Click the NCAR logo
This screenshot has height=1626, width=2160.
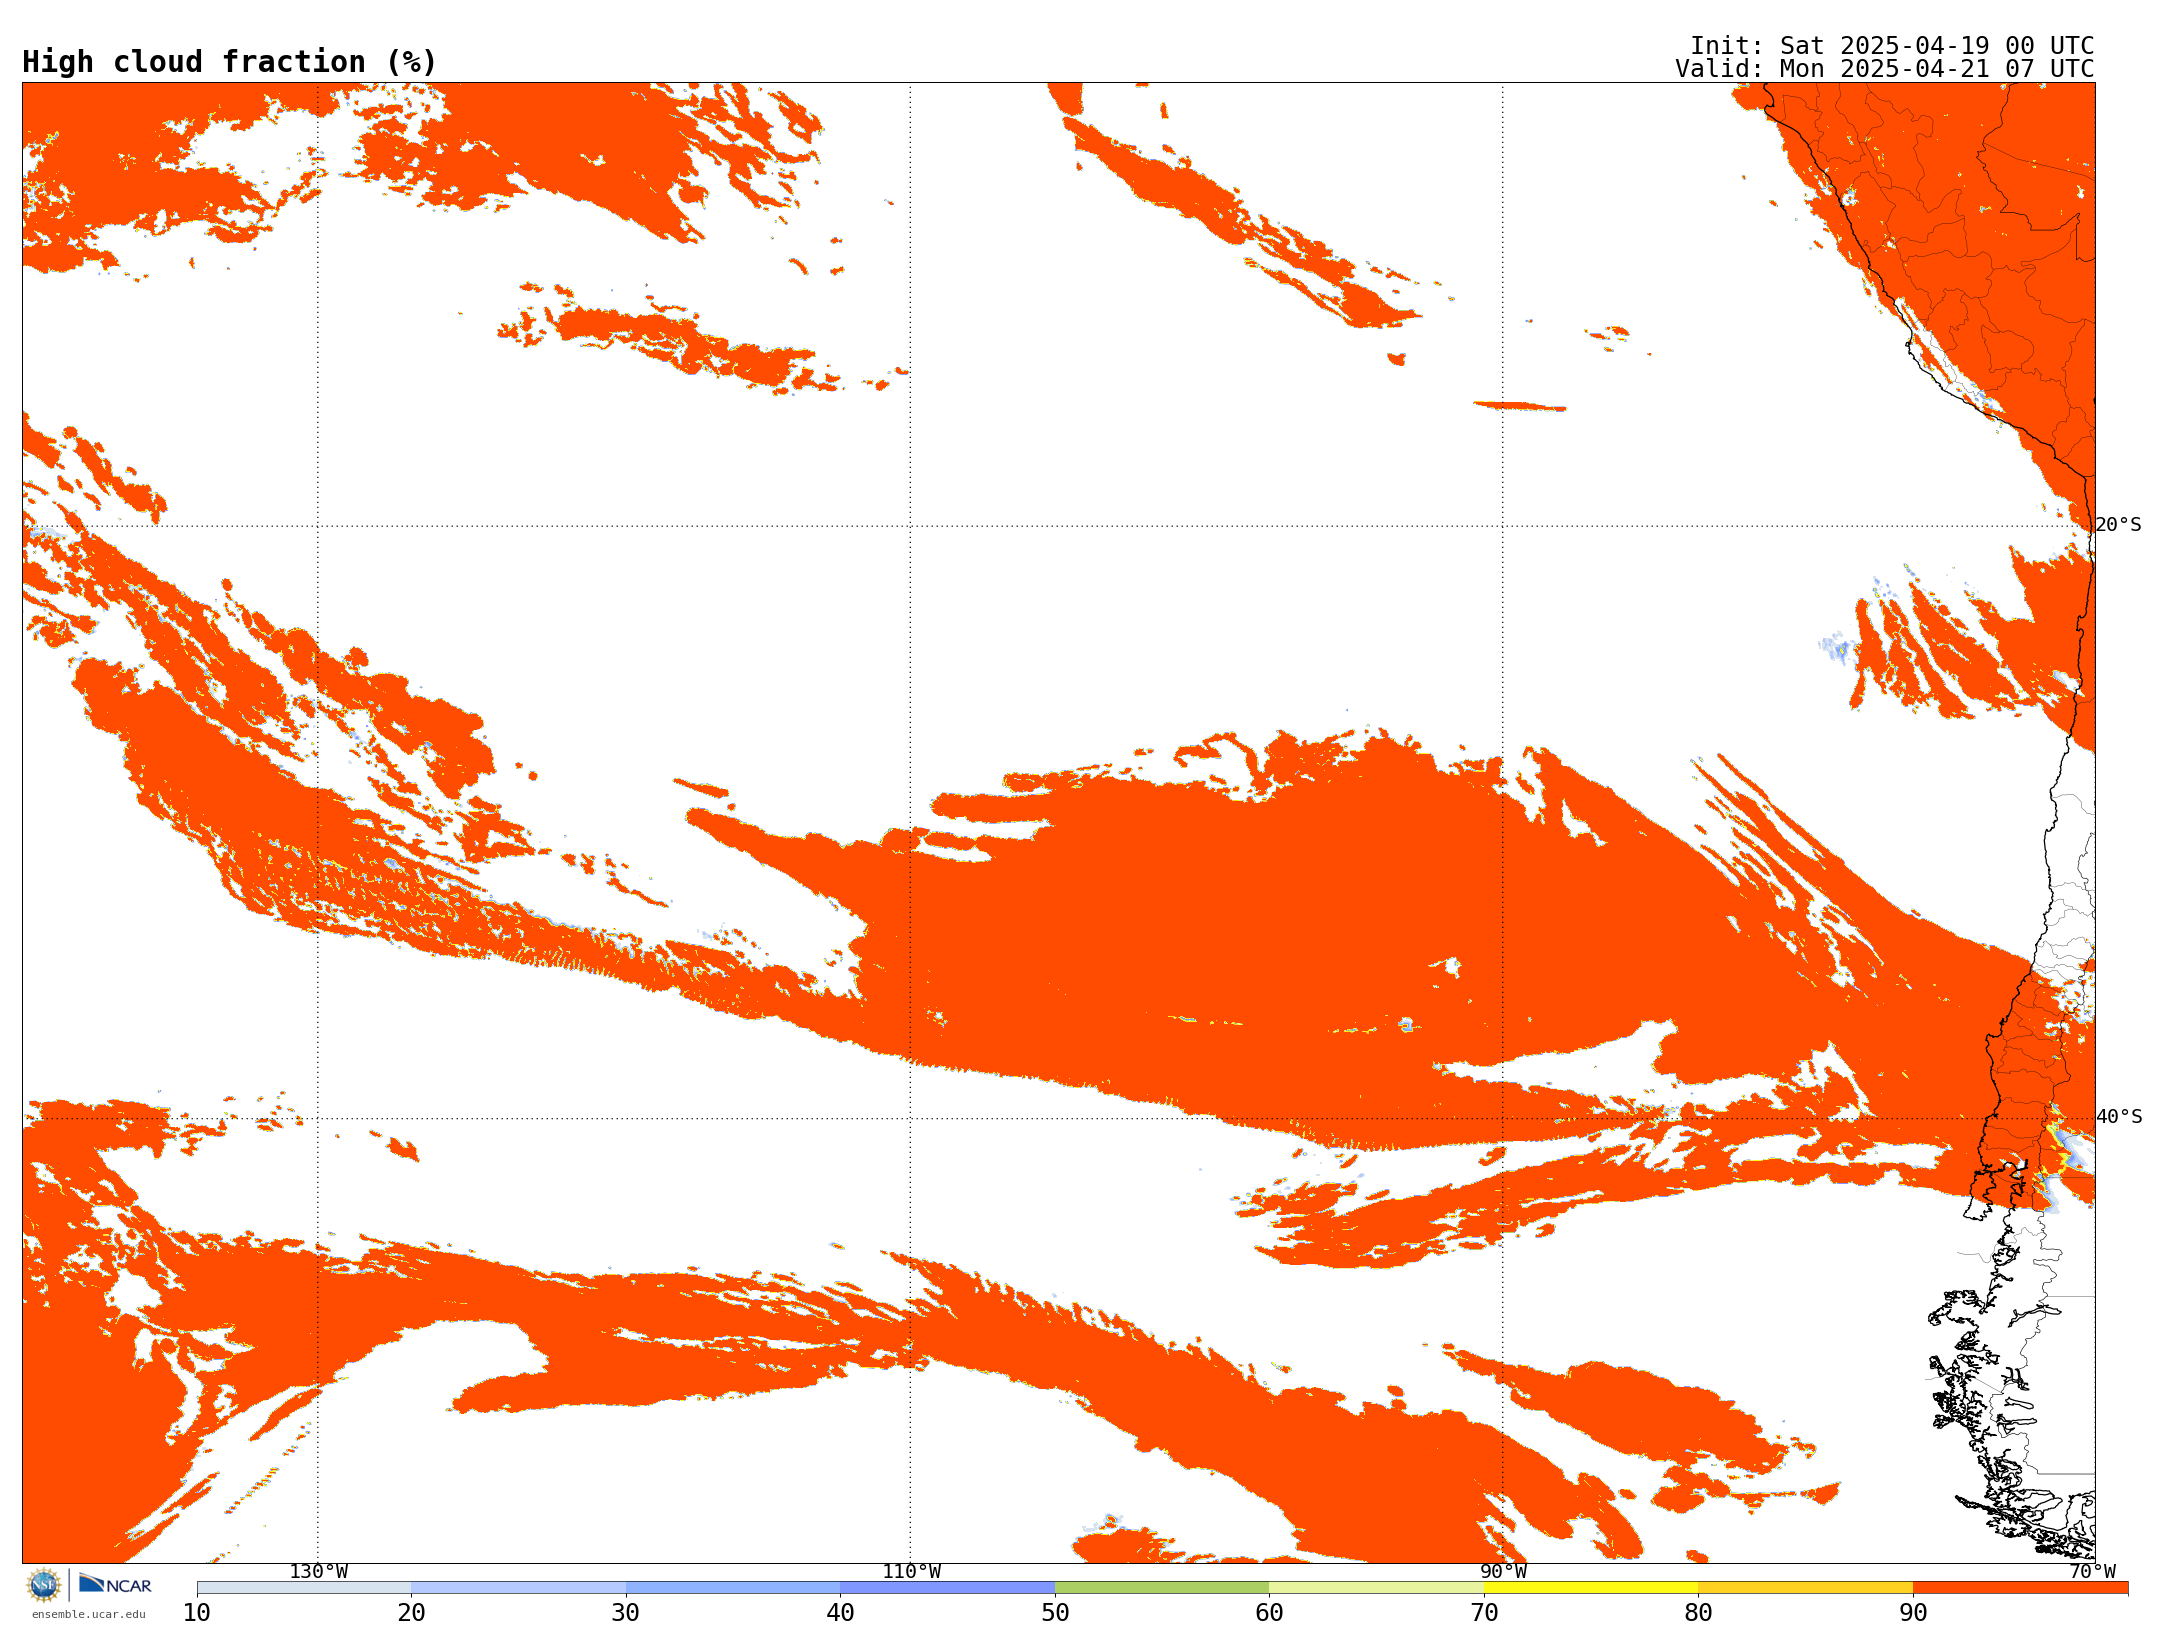[x=115, y=1584]
